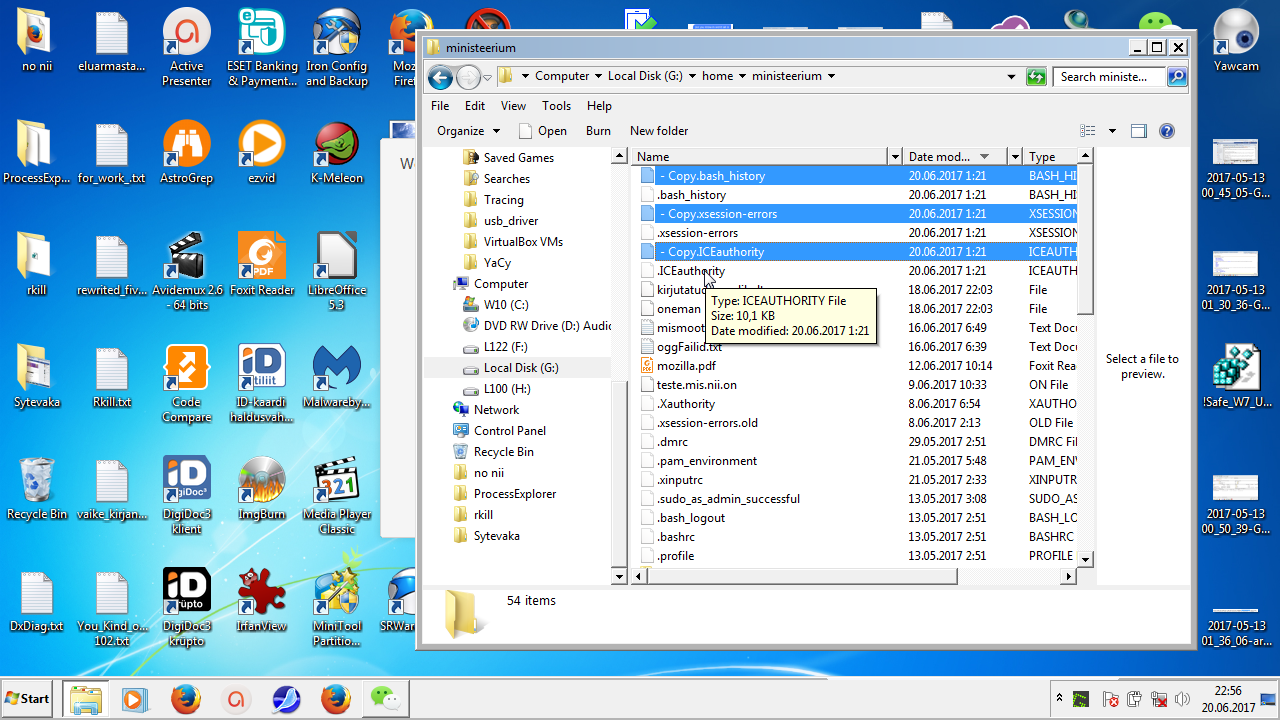This screenshot has height=720, width=1280.
Task: Open the Organize dropdown menu
Action: coord(468,131)
